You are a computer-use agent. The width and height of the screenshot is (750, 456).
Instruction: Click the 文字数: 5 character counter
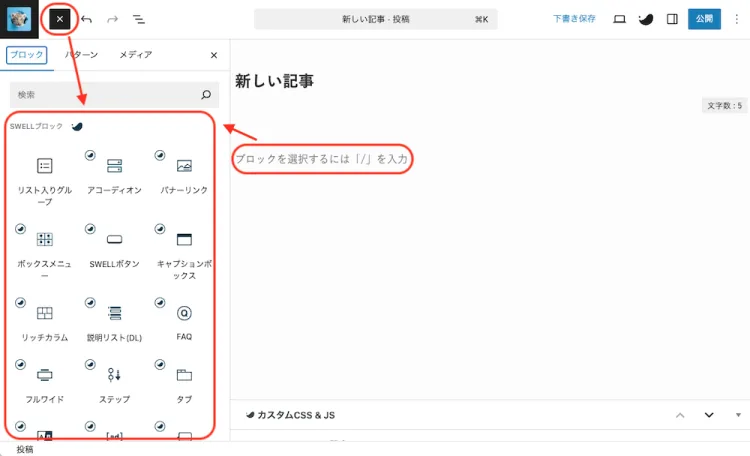pyautogui.click(x=725, y=106)
